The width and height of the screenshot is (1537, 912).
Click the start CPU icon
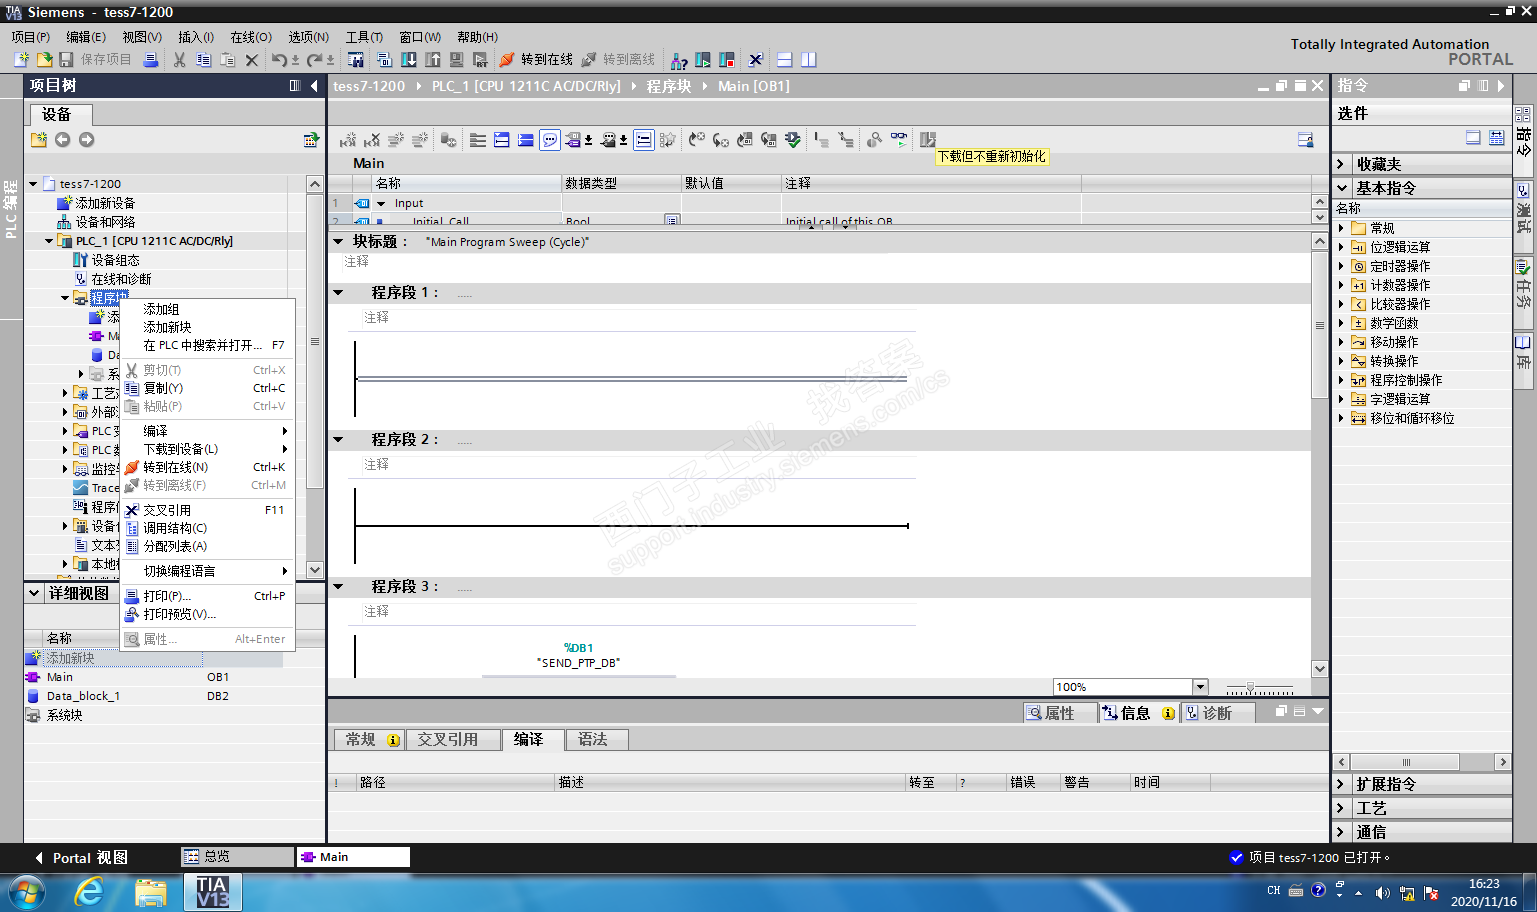tap(703, 60)
